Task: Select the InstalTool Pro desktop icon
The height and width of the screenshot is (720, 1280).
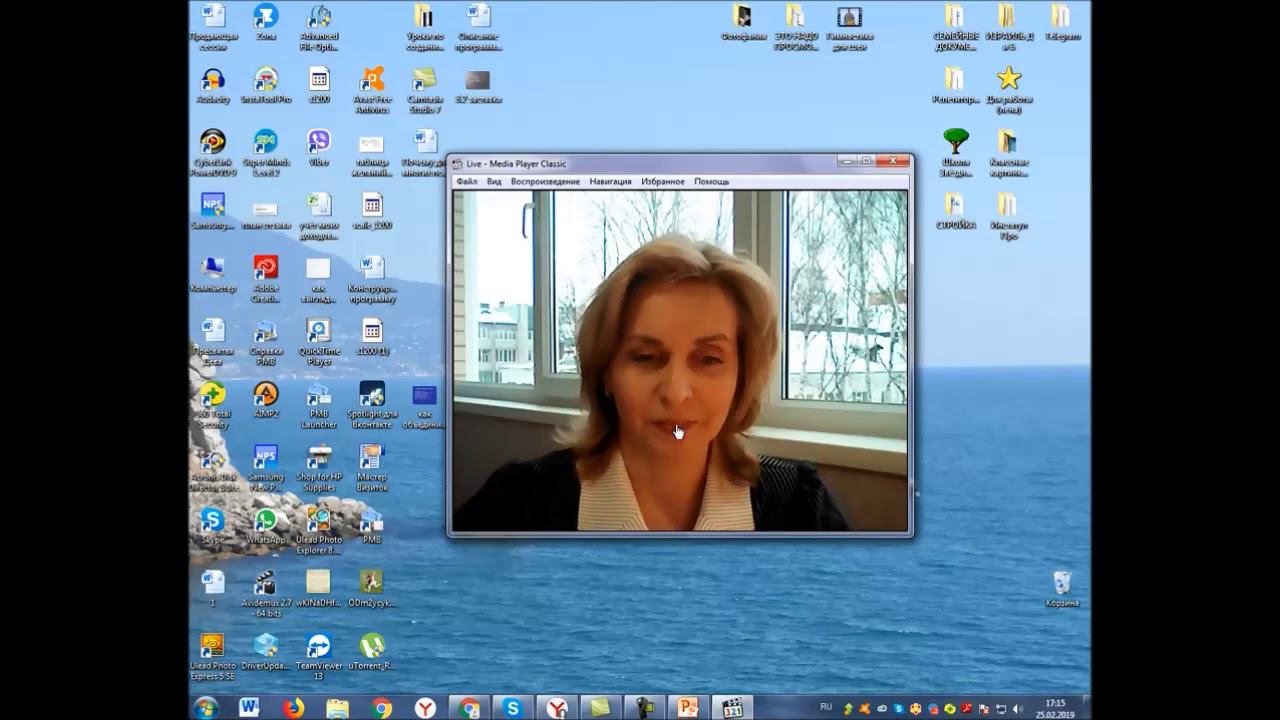Action: [x=266, y=86]
